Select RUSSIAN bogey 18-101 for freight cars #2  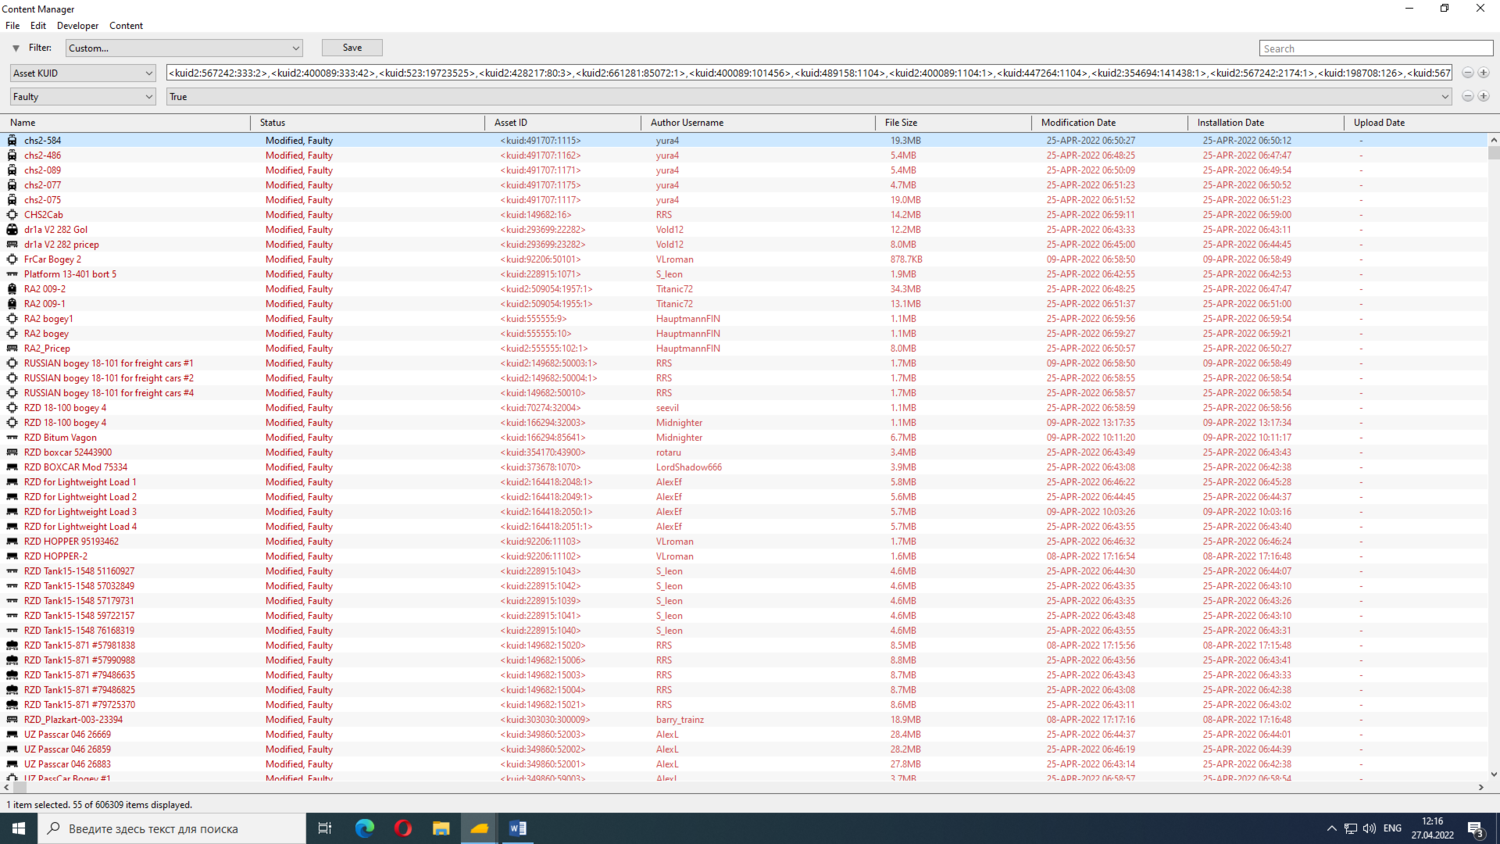(744, 378)
